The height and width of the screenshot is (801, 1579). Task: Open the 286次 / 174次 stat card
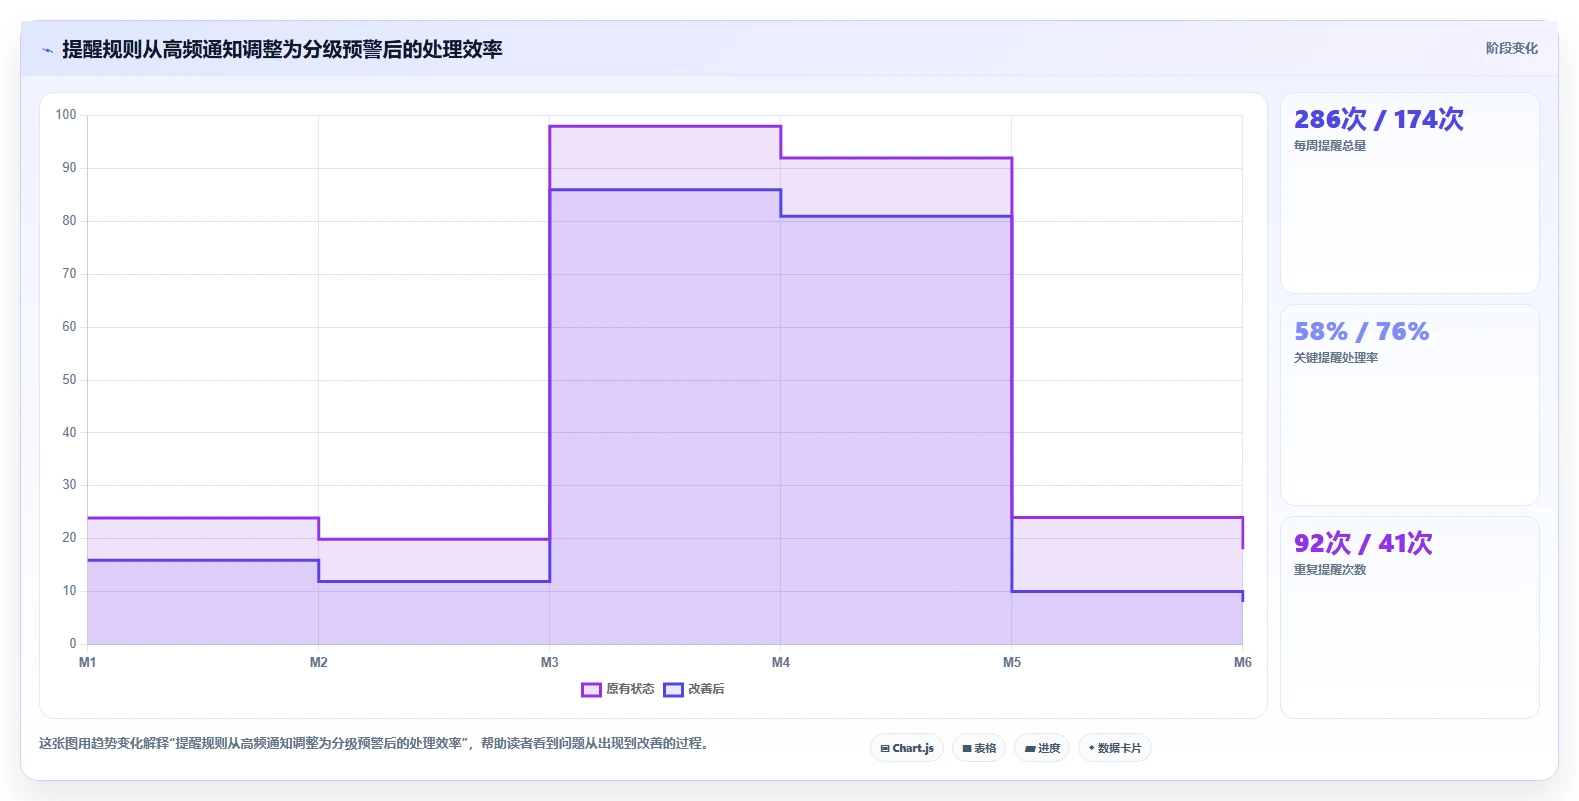click(x=1410, y=193)
